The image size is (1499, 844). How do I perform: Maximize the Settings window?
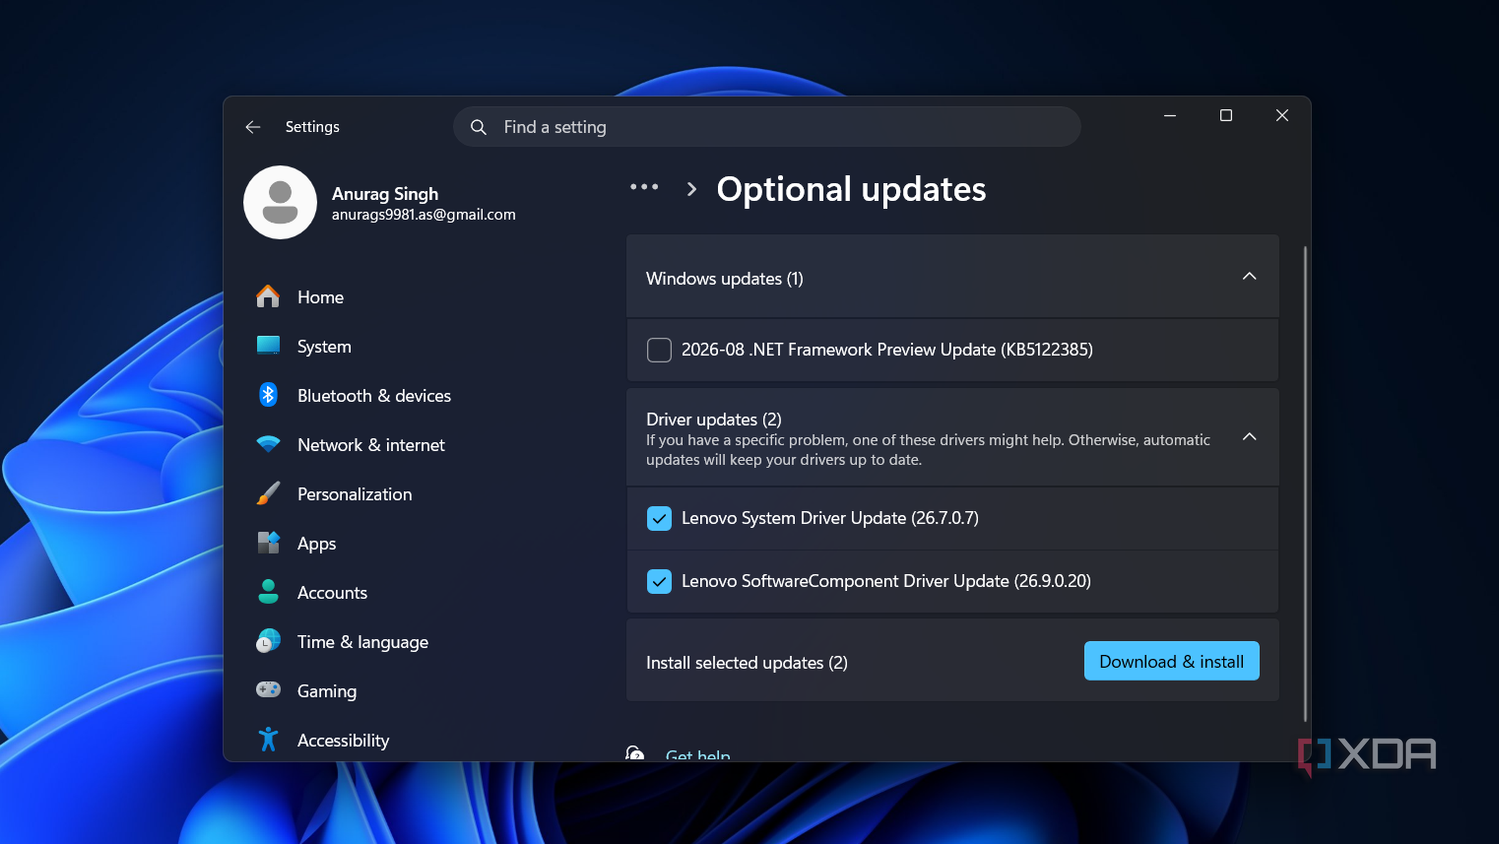click(1226, 116)
